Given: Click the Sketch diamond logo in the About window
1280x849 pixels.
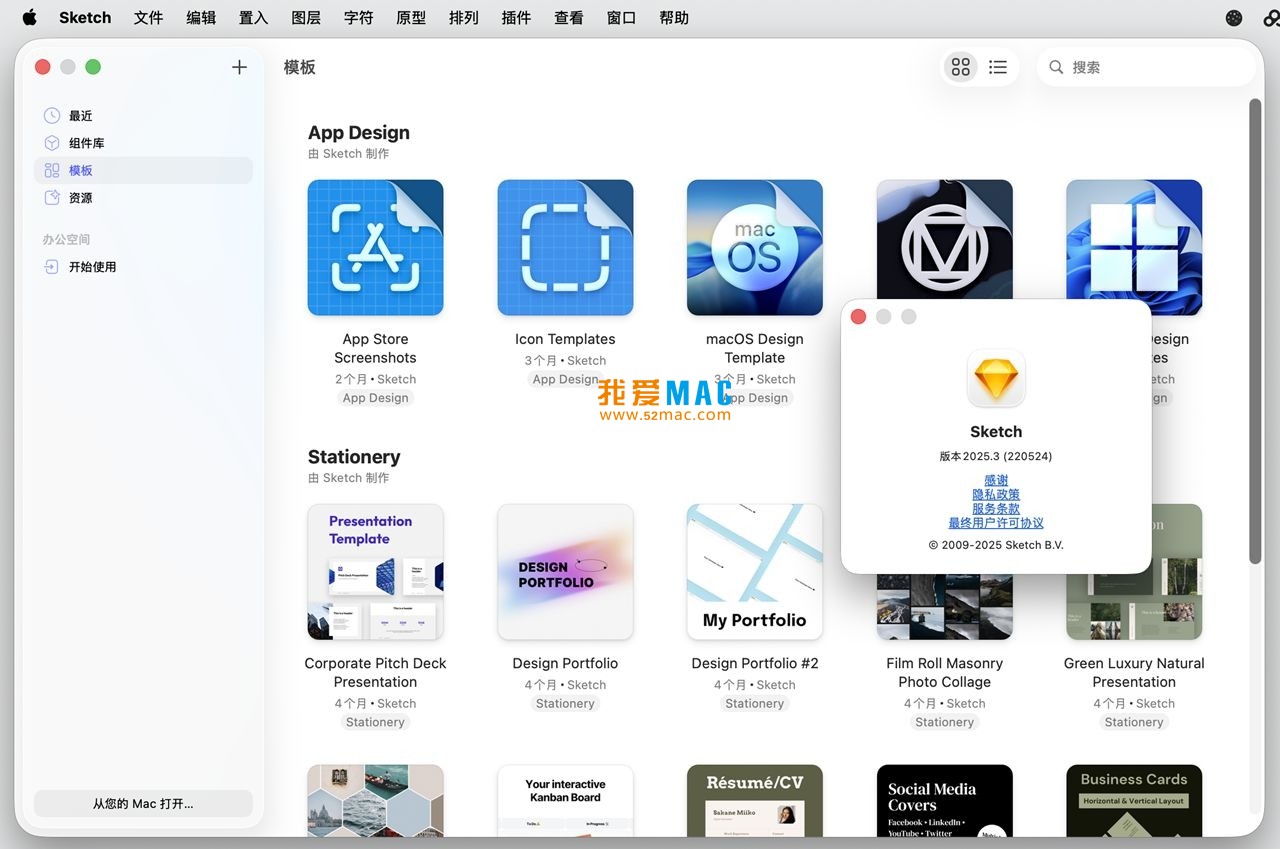Looking at the screenshot, I should click(996, 379).
